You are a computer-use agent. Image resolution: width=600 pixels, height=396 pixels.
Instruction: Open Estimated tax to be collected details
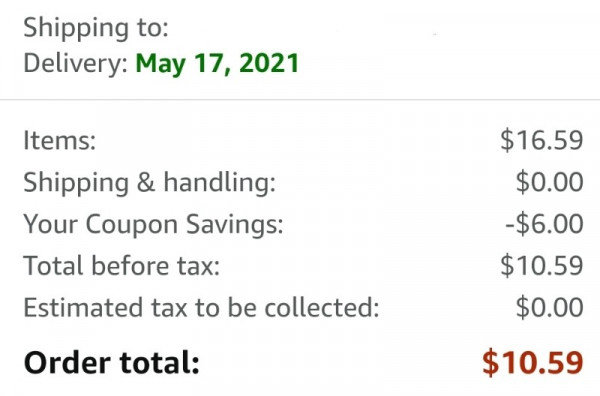coord(201,307)
